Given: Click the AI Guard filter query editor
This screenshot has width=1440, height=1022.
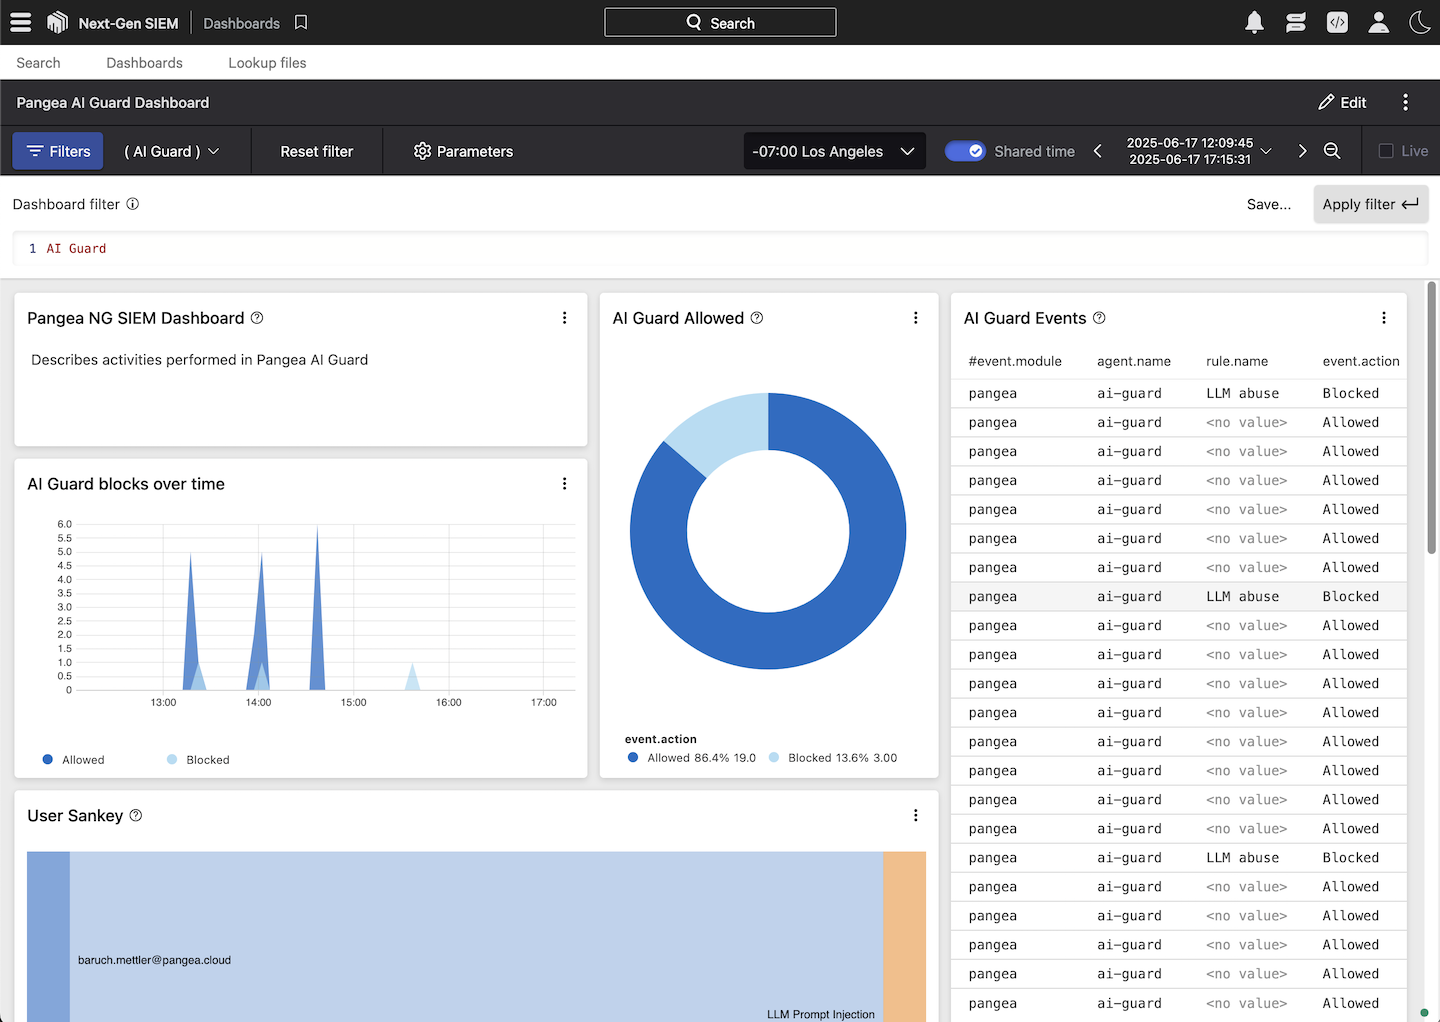Looking at the screenshot, I should (x=720, y=249).
